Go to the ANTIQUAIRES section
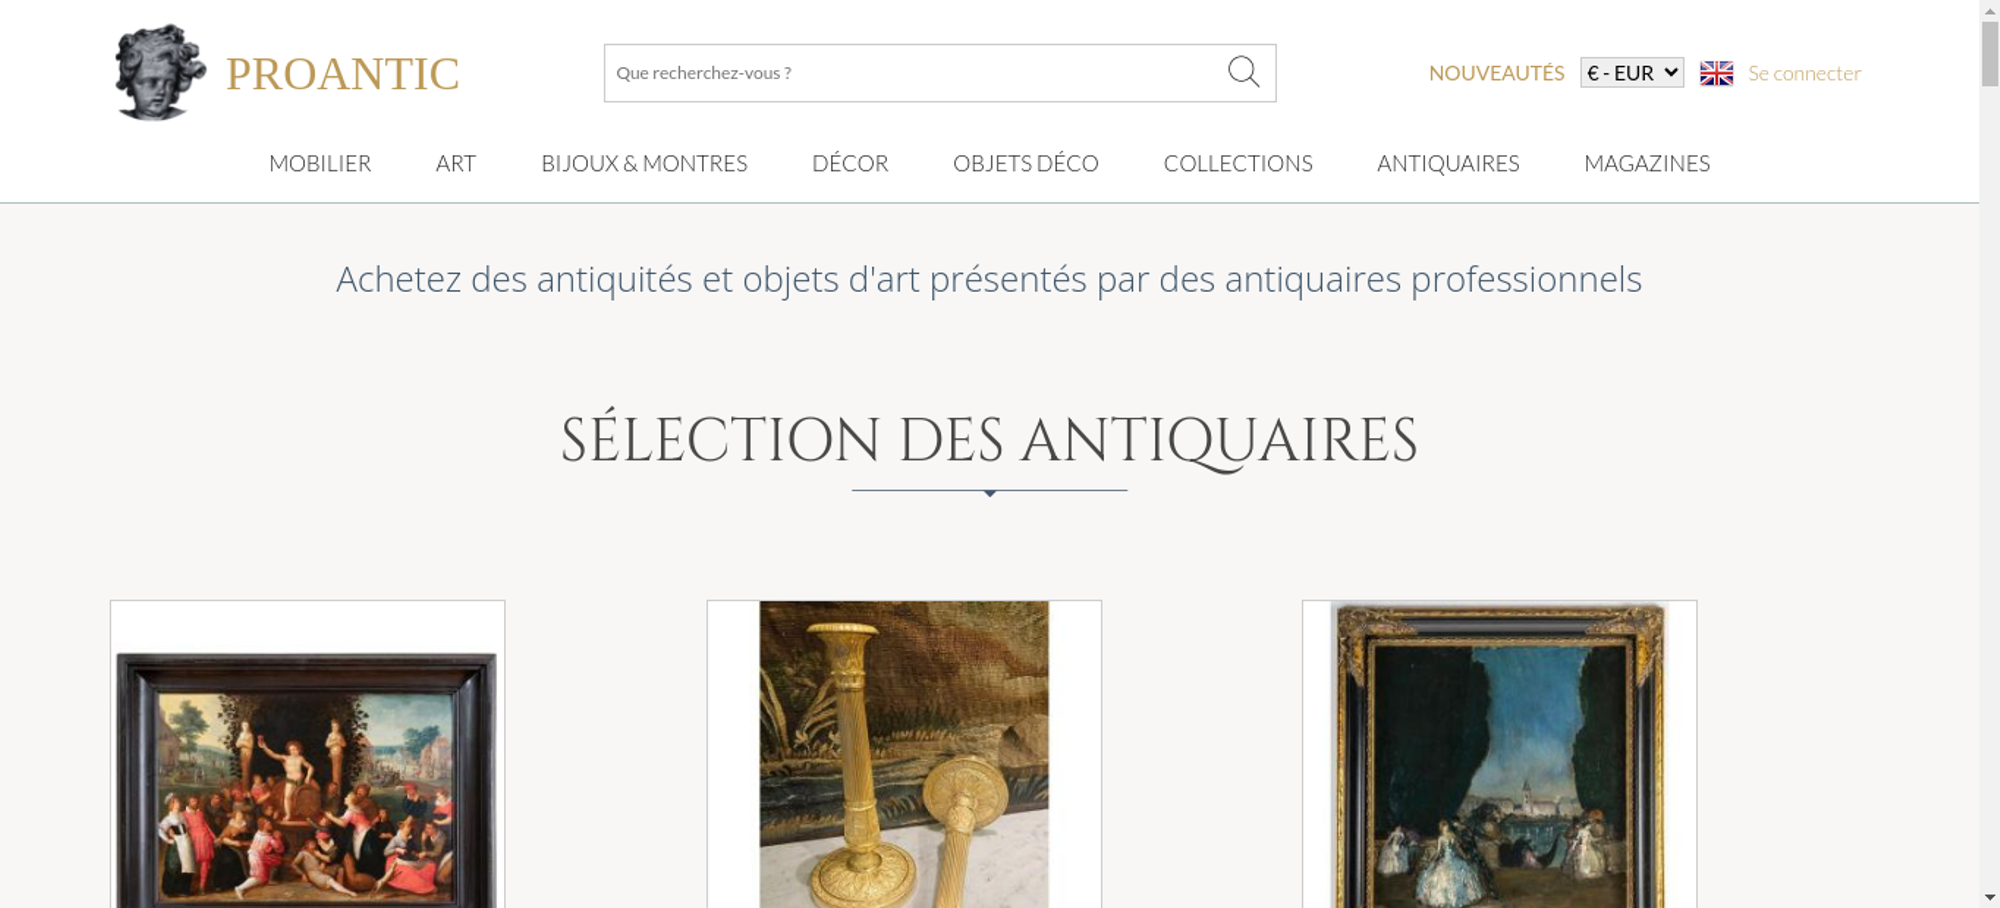This screenshot has width=2000, height=908. point(1448,163)
